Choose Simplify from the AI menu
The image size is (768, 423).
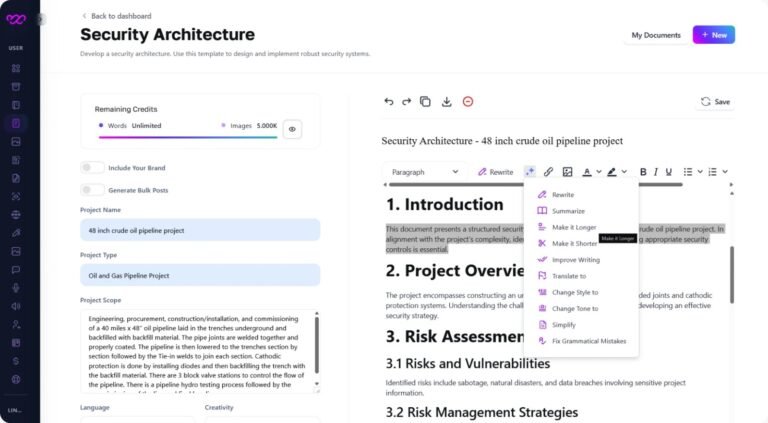click(x=581, y=325)
